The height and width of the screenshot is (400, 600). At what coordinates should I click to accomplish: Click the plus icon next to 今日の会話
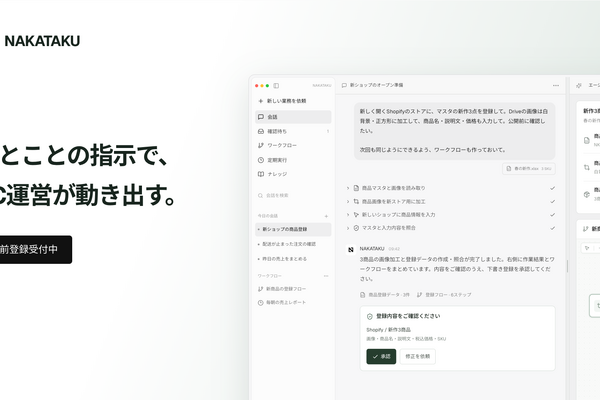pyautogui.click(x=326, y=216)
